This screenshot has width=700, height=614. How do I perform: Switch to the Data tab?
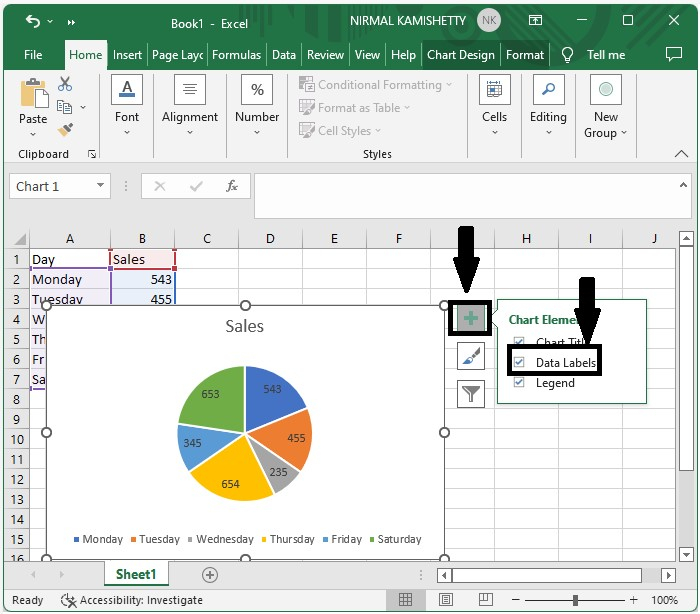284,55
